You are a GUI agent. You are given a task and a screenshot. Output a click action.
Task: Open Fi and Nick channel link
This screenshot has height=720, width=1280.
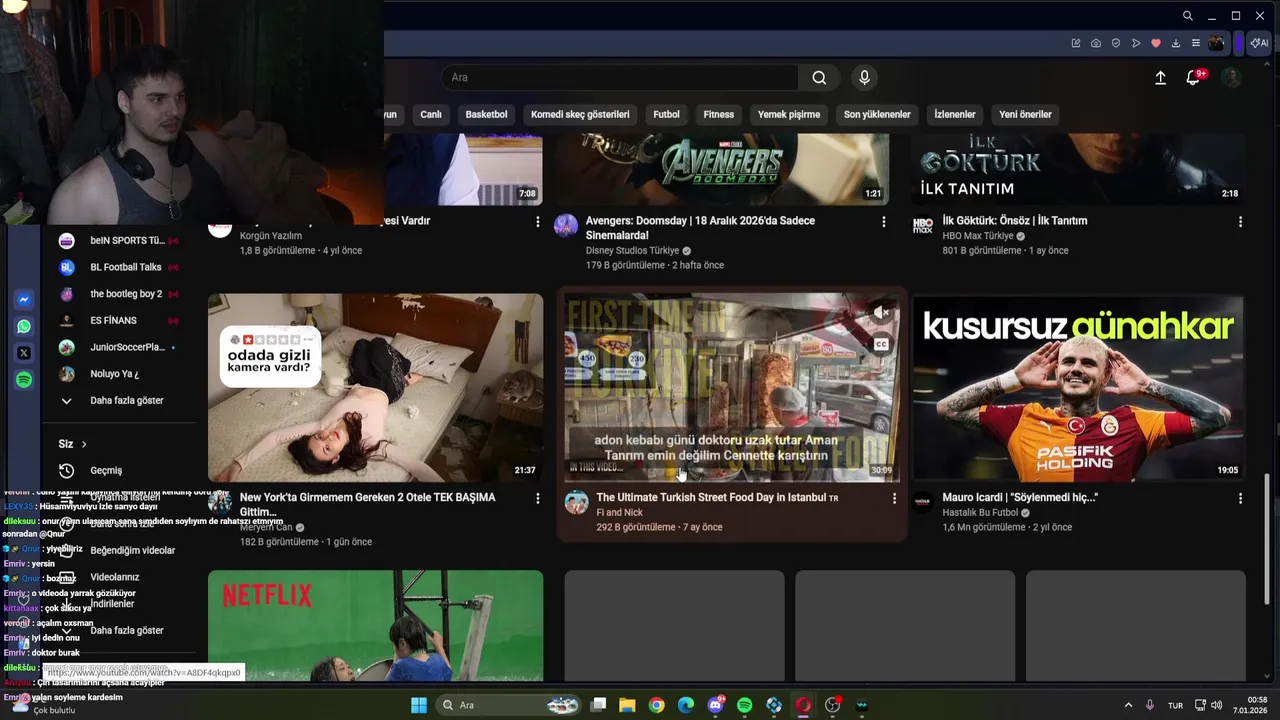click(x=619, y=512)
